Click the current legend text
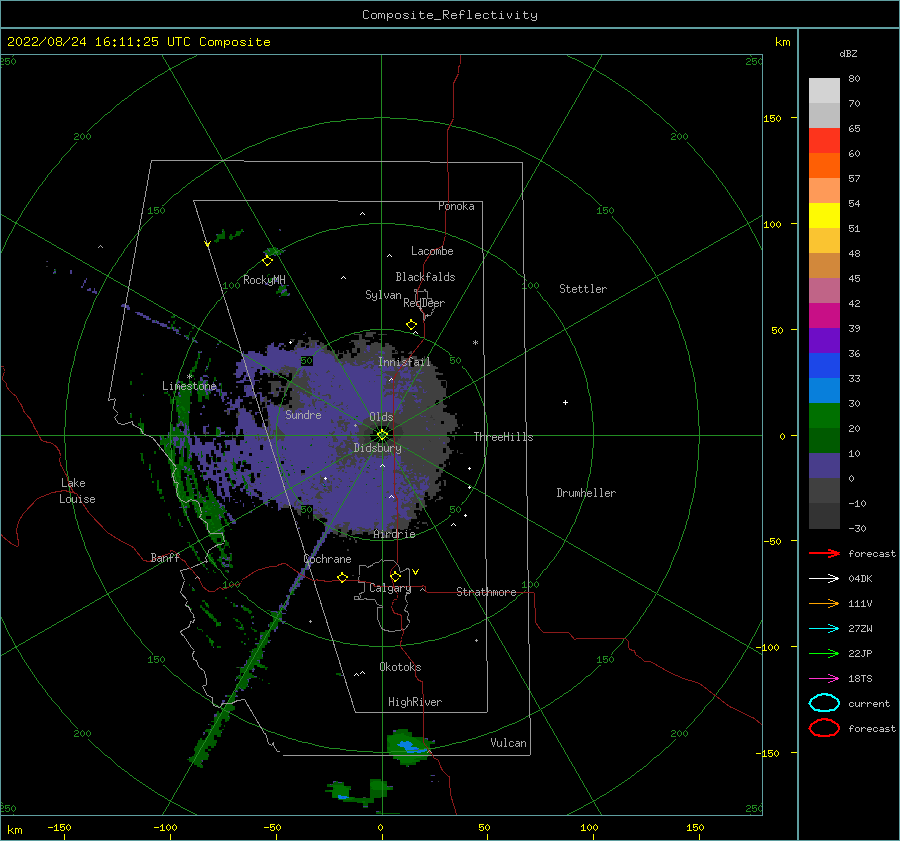 869,704
